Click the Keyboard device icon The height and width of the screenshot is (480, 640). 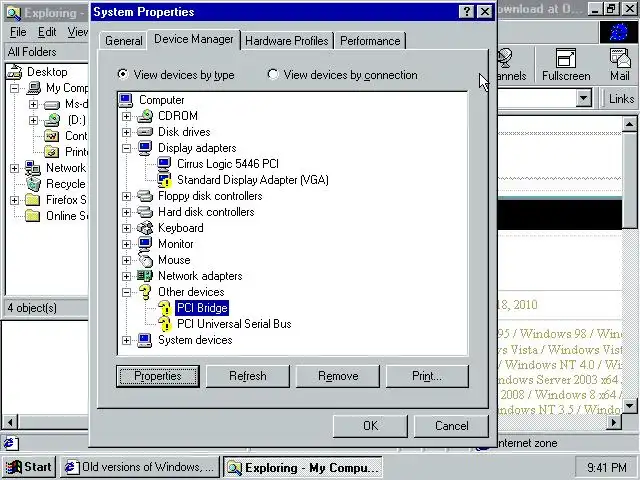[x=145, y=228]
